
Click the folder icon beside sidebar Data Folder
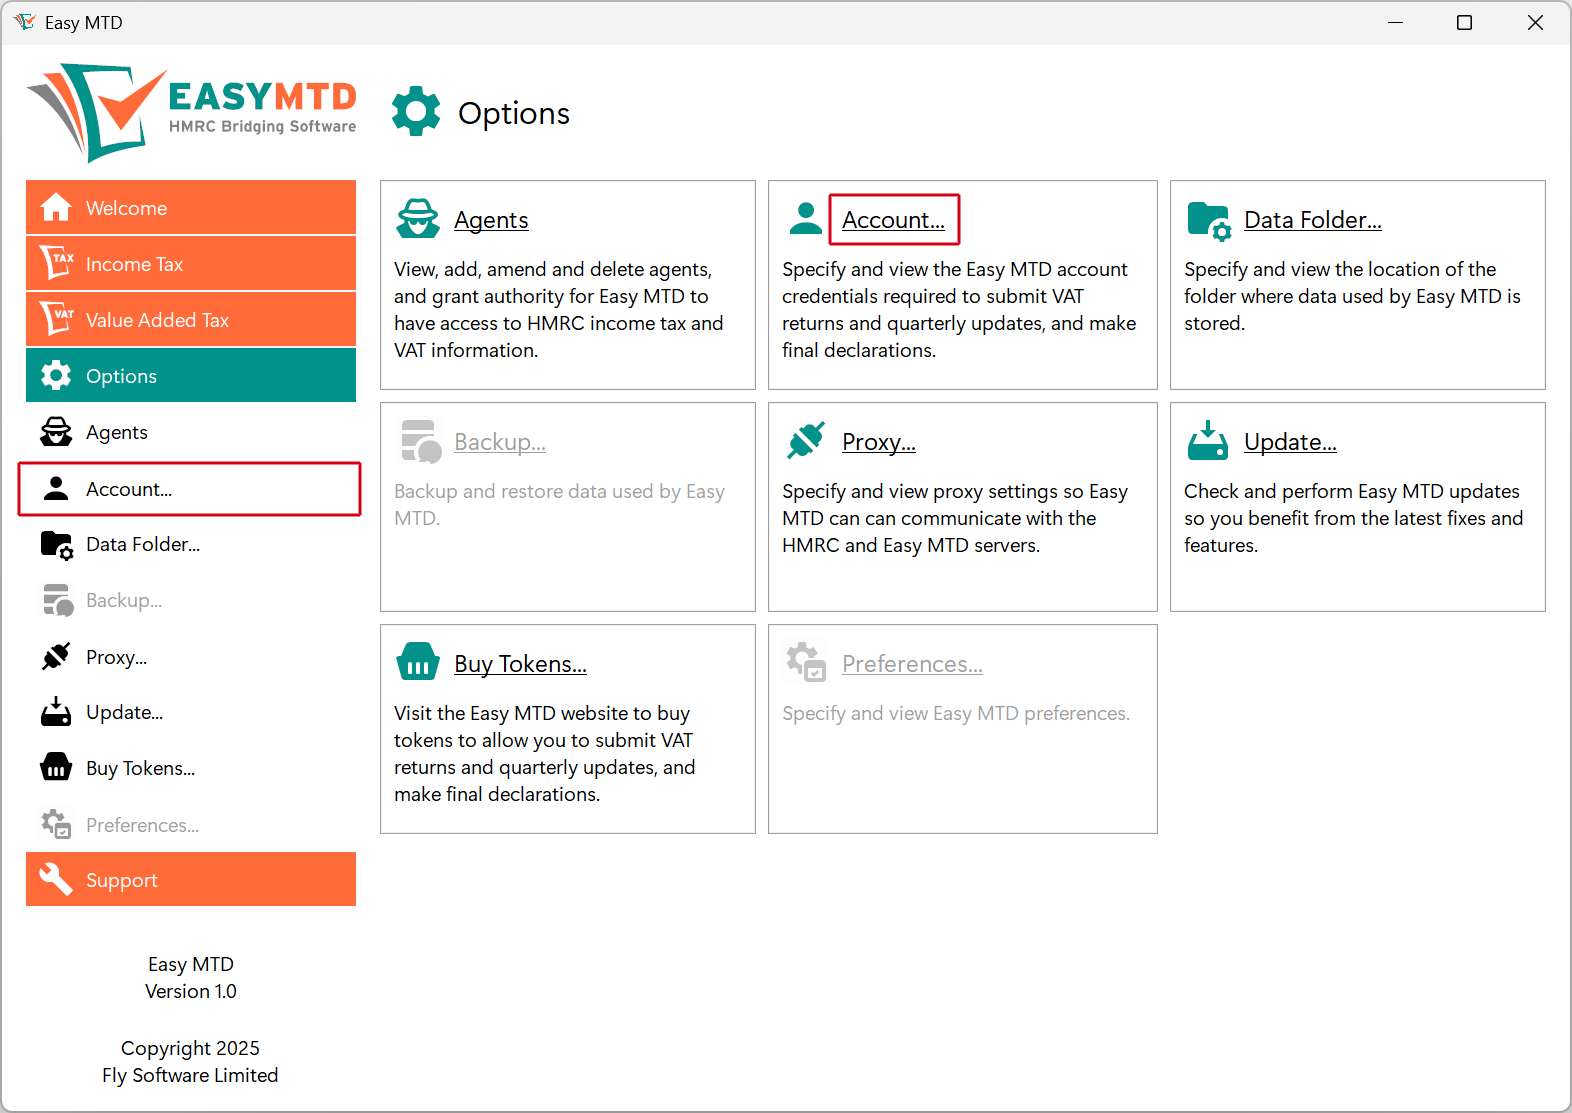[57, 545]
